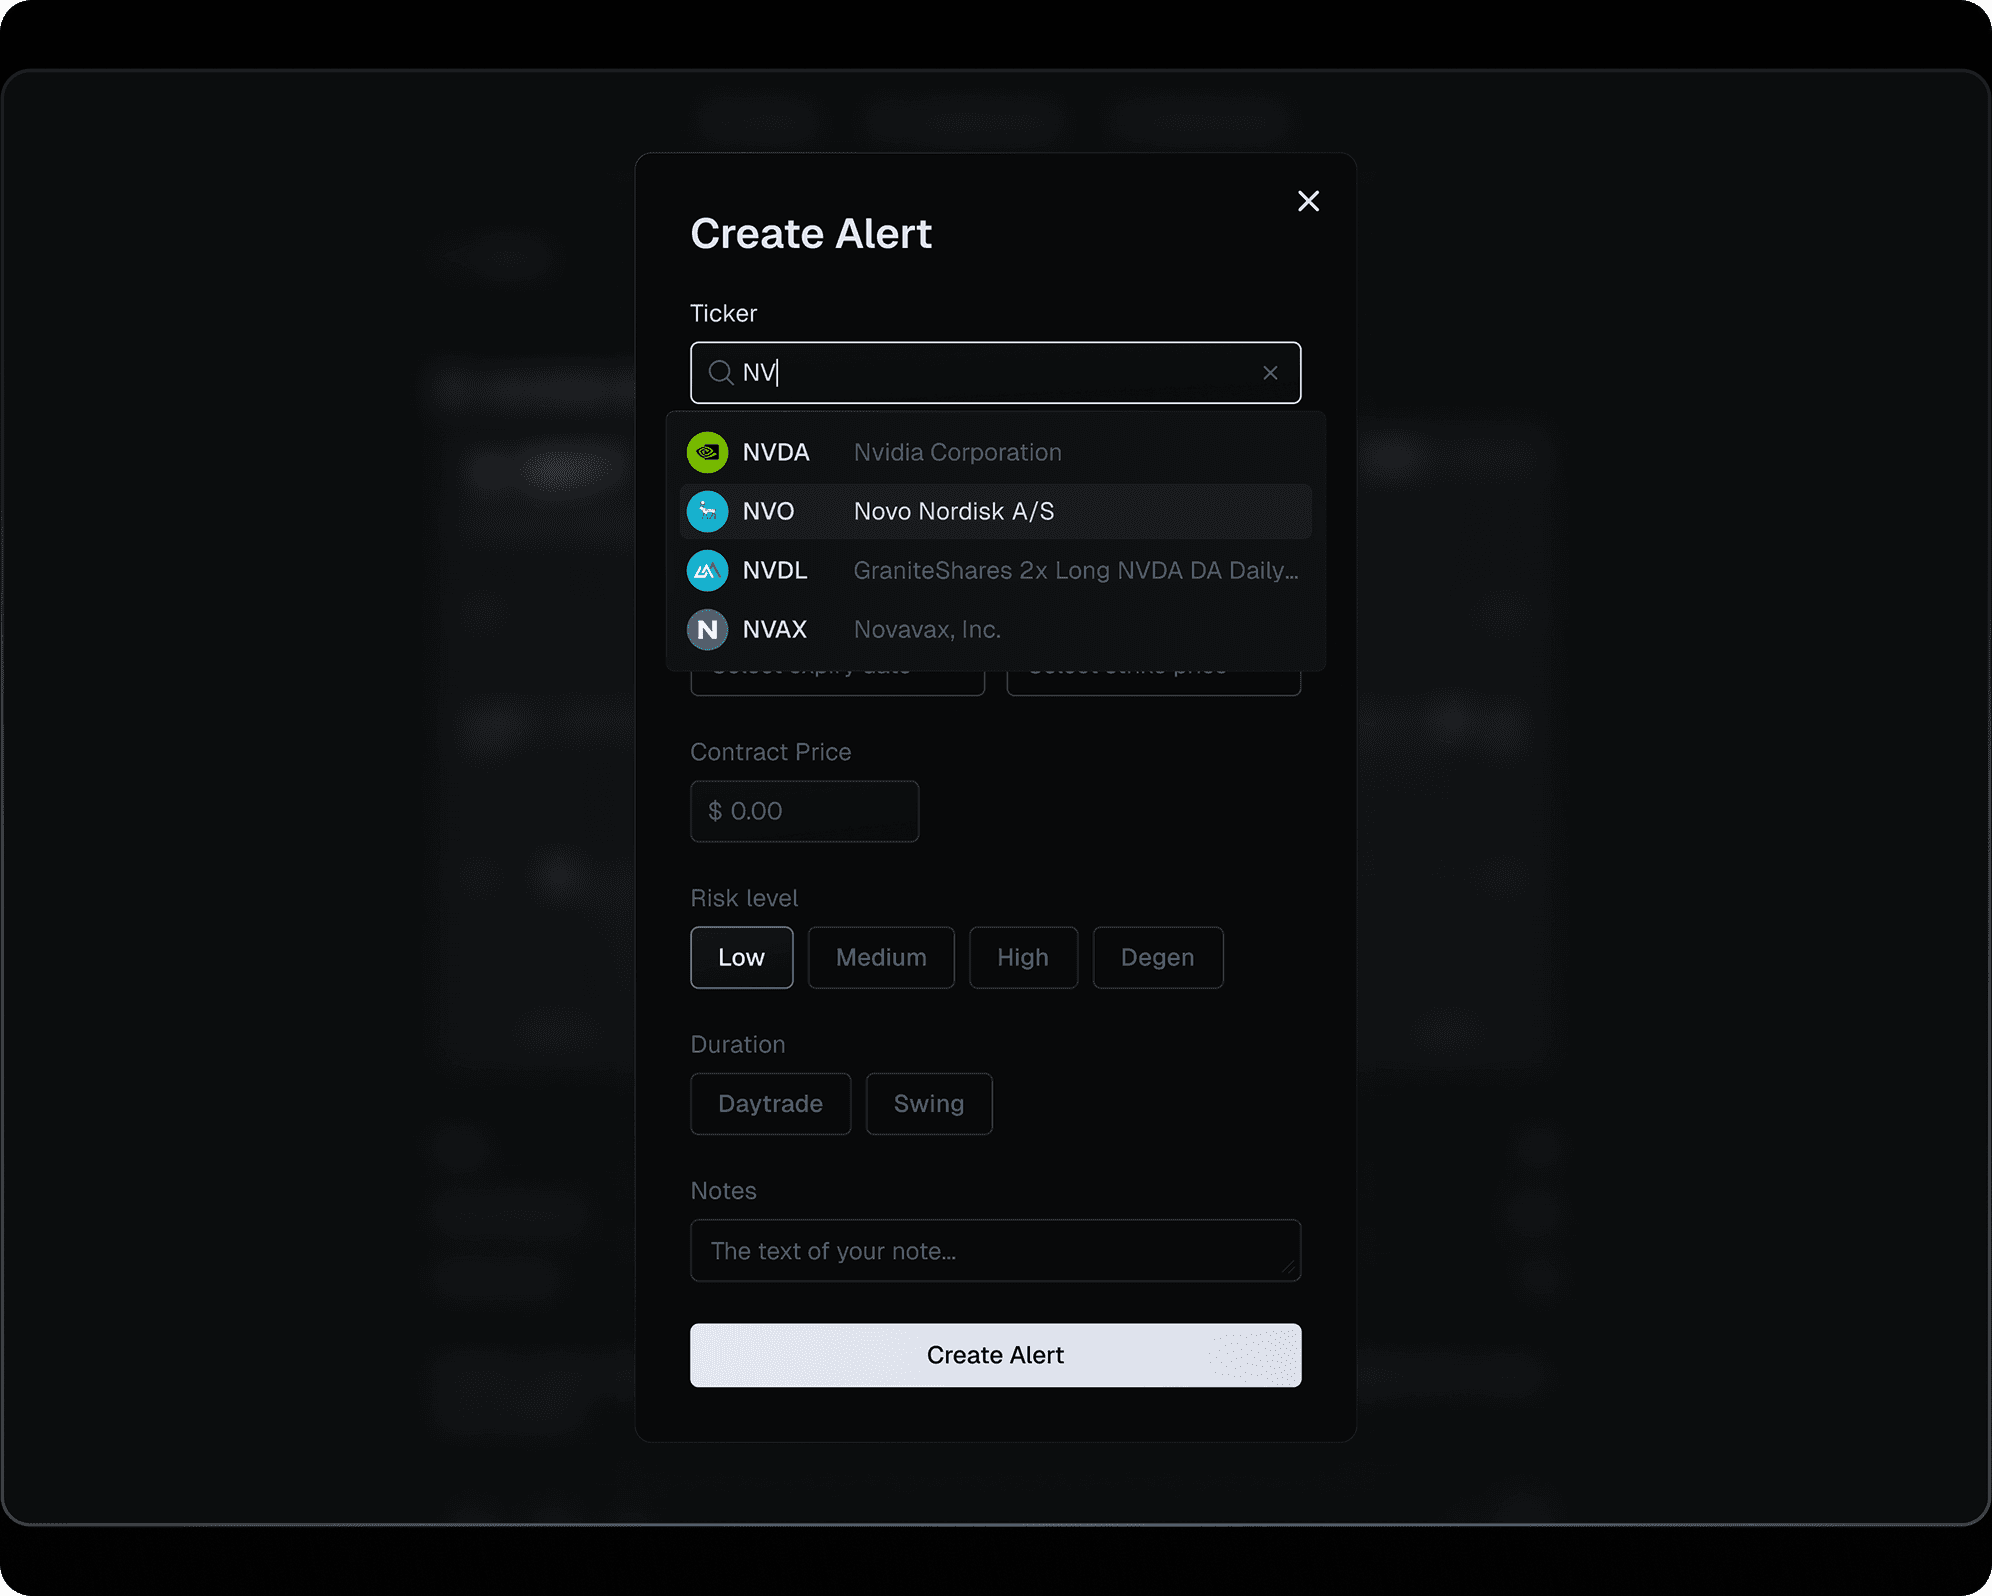Choose Degen risk level
This screenshot has height=1596, width=1992.
click(x=1157, y=957)
